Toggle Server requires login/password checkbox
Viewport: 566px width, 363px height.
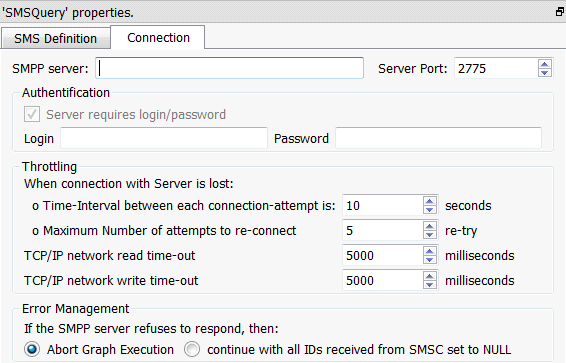click(32, 114)
